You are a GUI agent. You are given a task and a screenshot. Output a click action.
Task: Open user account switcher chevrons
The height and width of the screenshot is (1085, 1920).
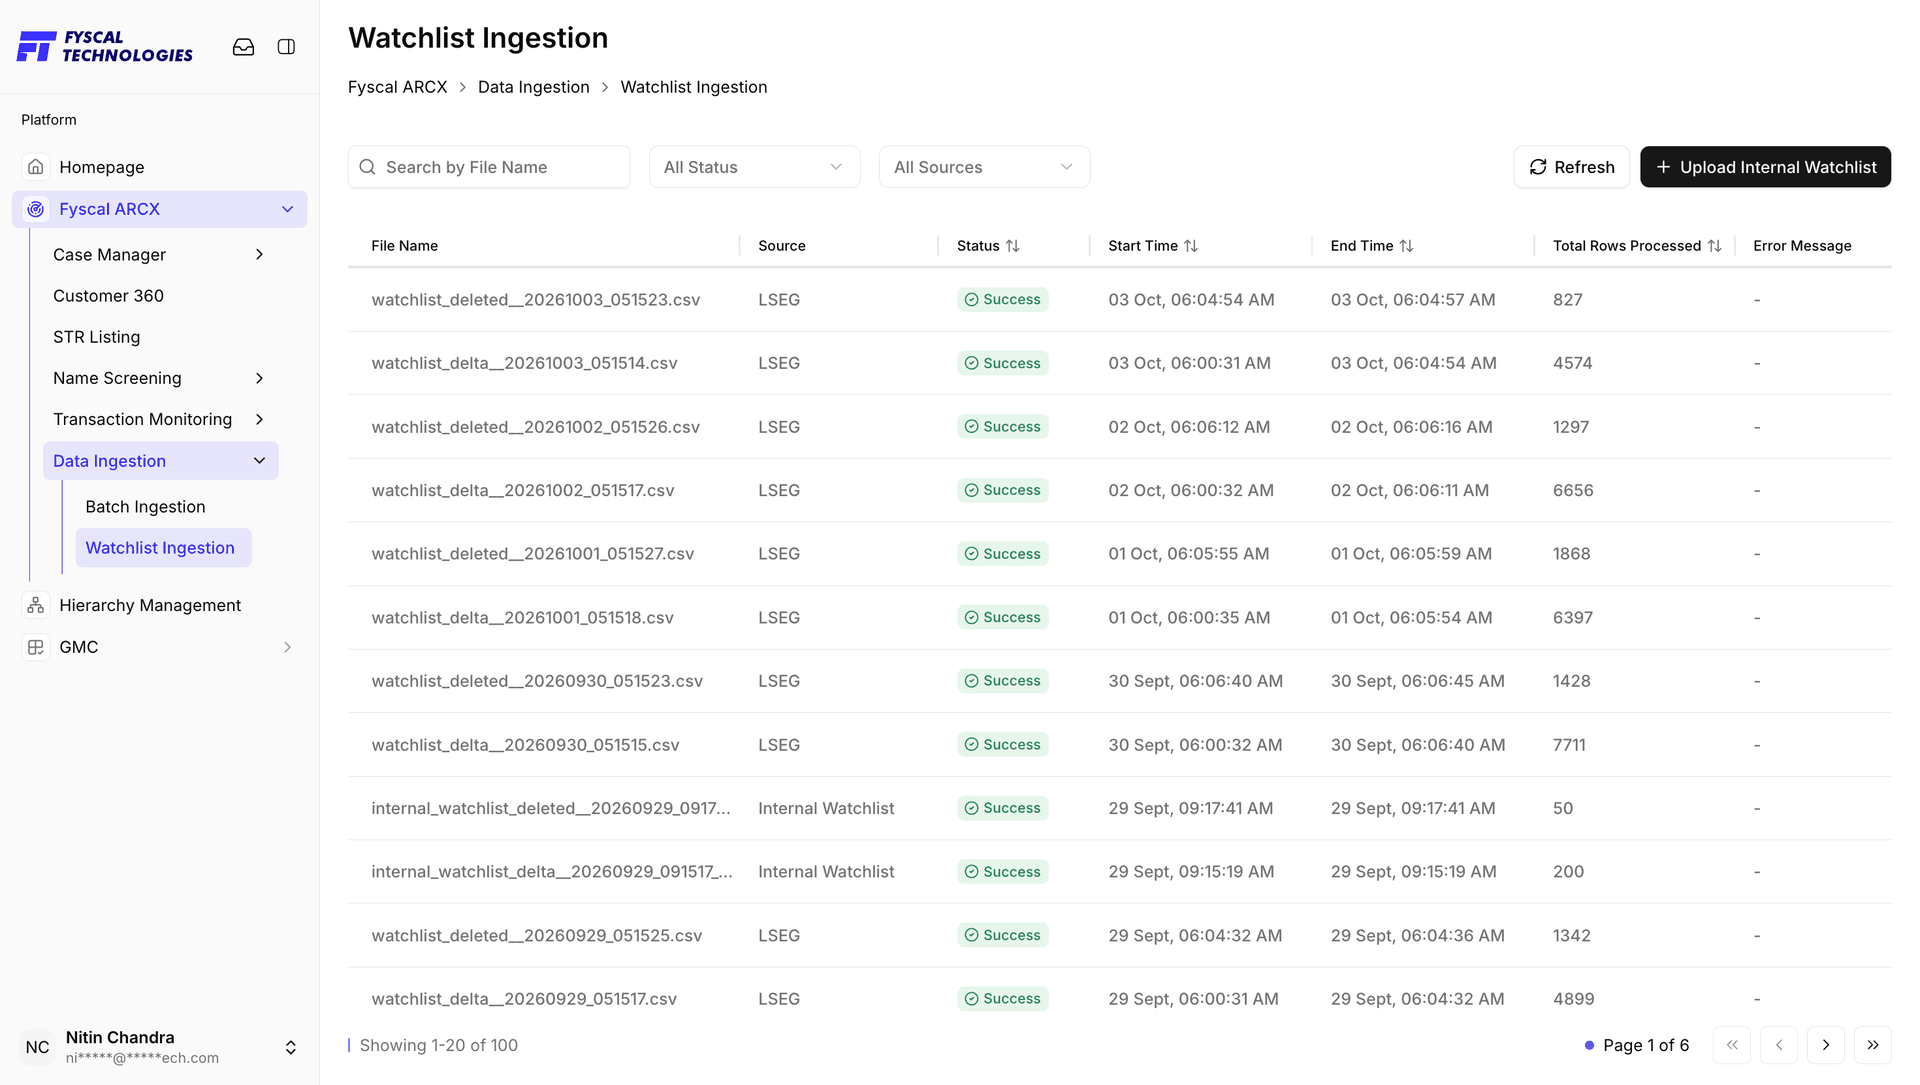[x=290, y=1047]
